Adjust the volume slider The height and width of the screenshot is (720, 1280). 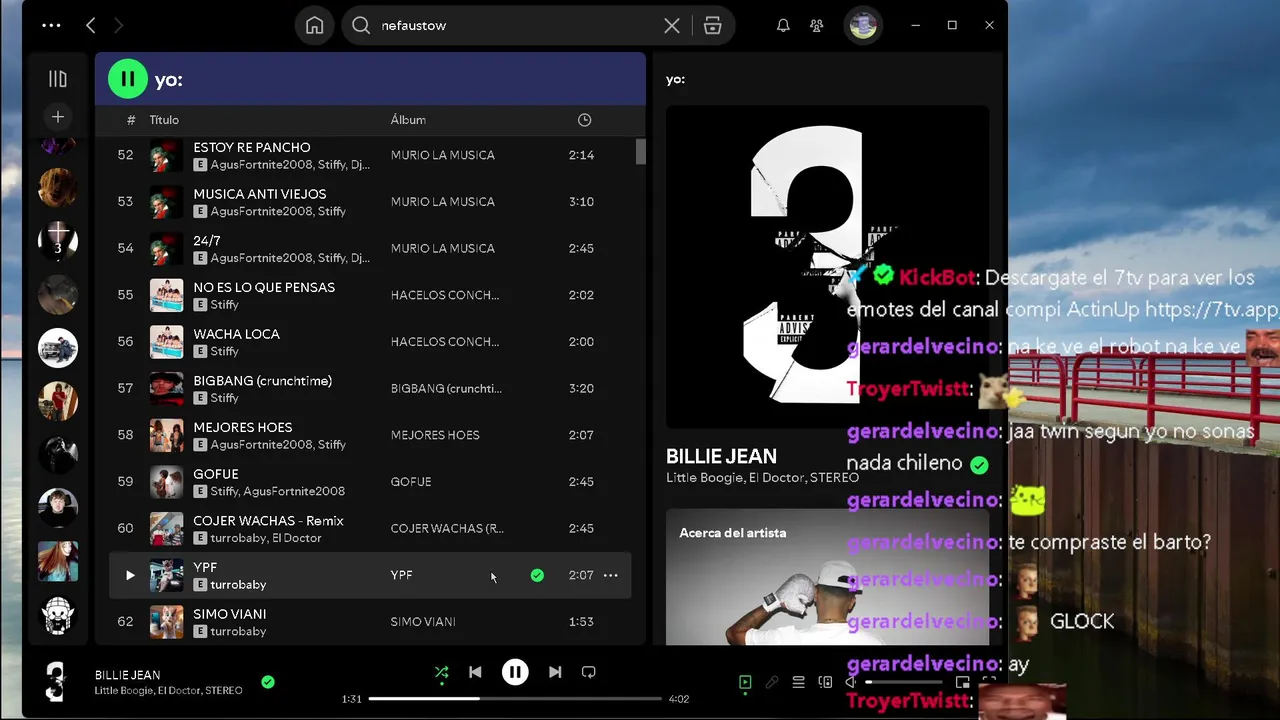click(x=903, y=682)
